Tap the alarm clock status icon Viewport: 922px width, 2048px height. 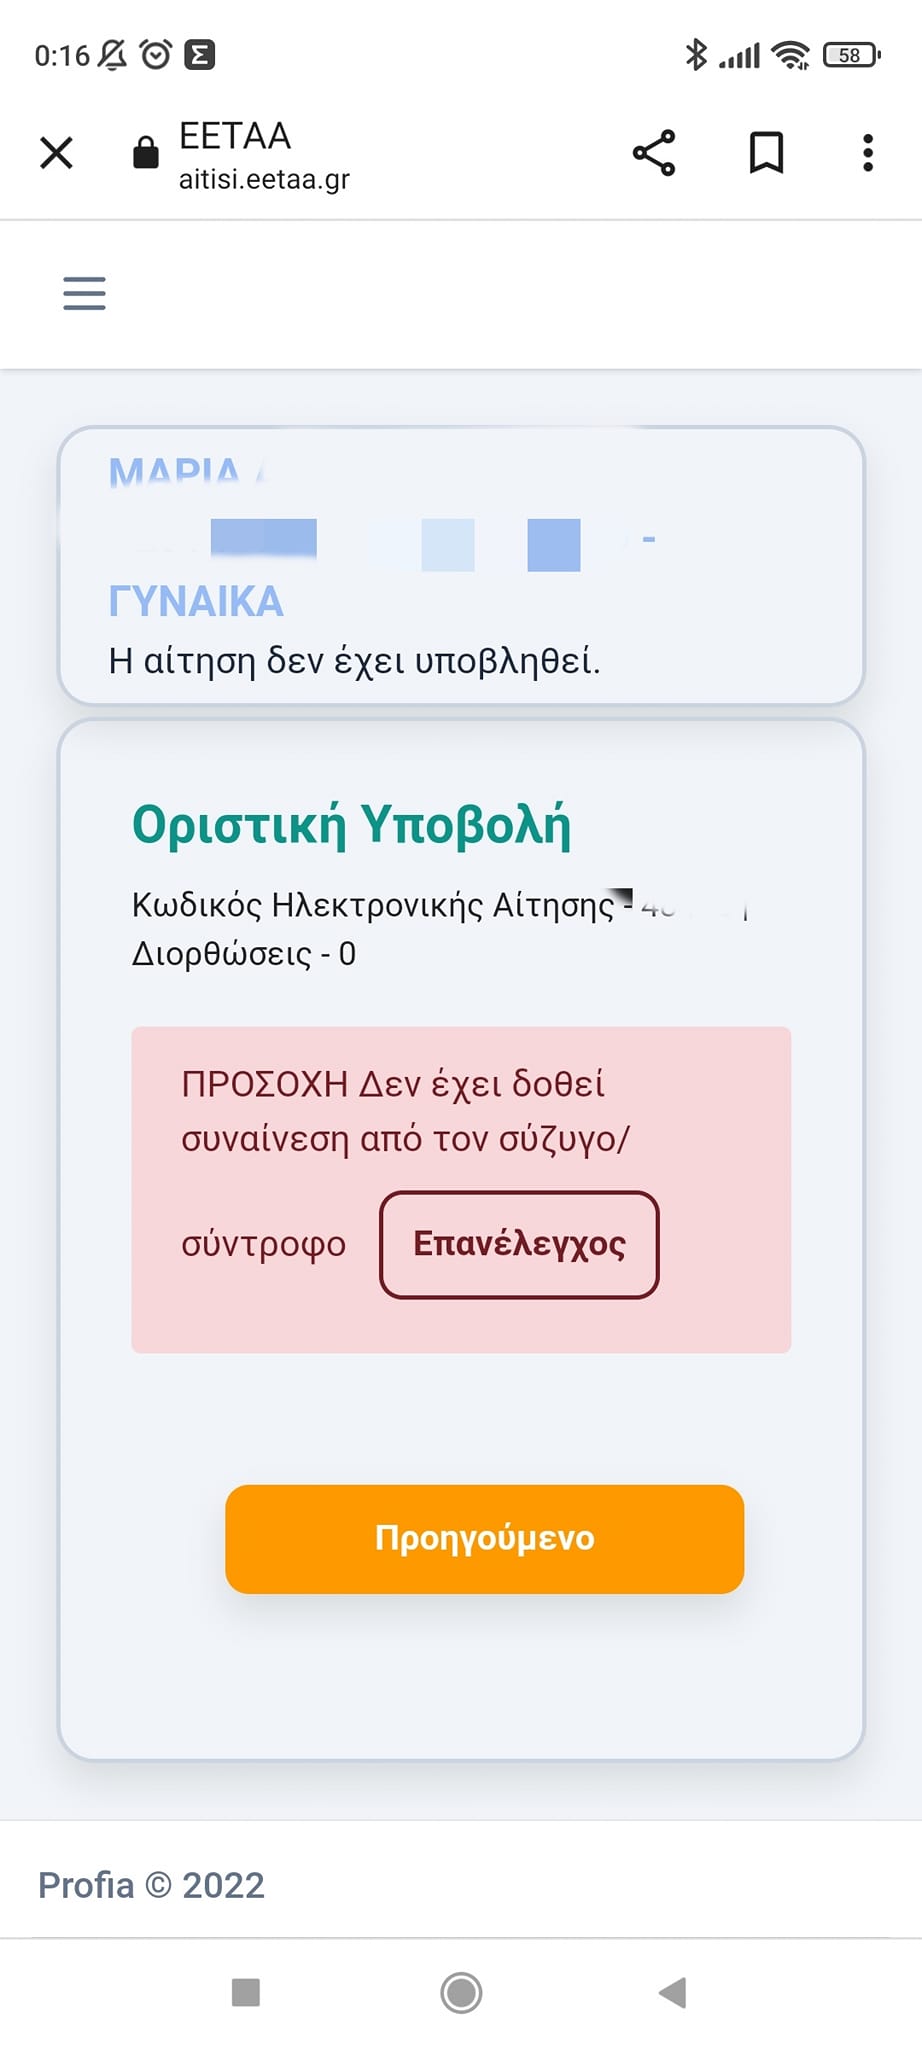pyautogui.click(x=156, y=54)
